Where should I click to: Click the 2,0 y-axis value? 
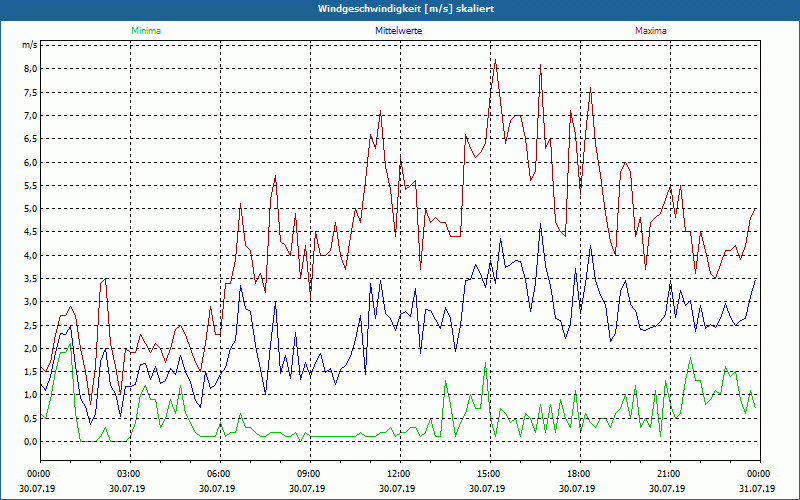(30, 348)
